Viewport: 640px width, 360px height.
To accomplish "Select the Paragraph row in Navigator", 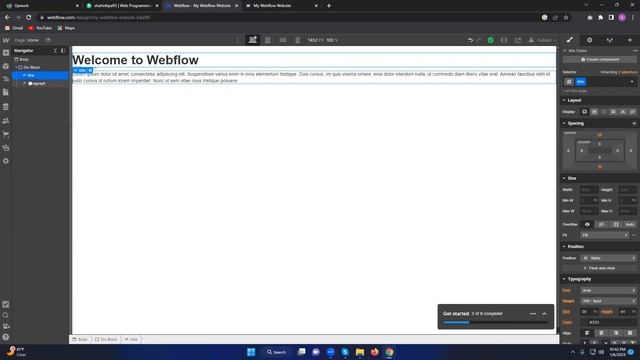I will tap(40, 83).
